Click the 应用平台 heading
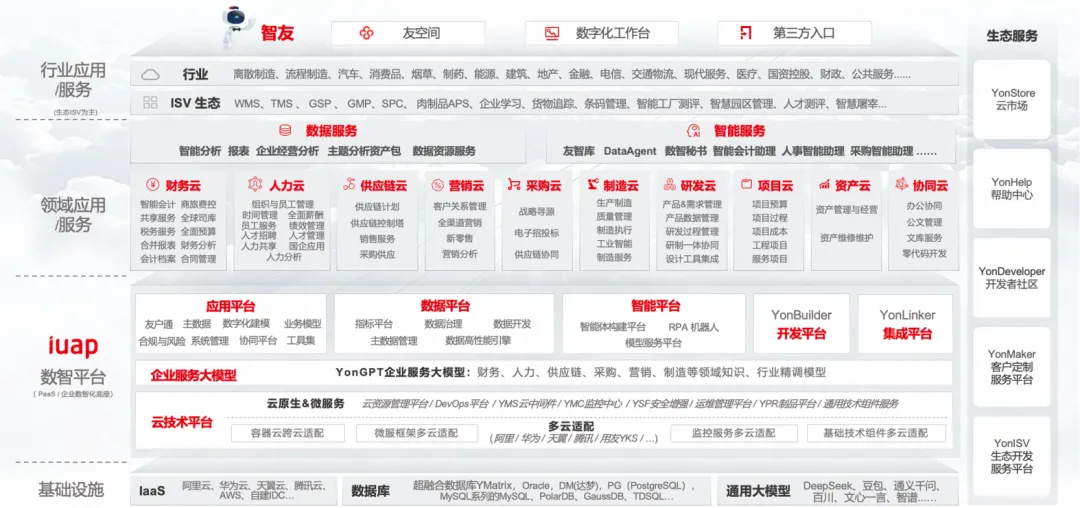The height and width of the screenshot is (508, 1080). (x=230, y=306)
